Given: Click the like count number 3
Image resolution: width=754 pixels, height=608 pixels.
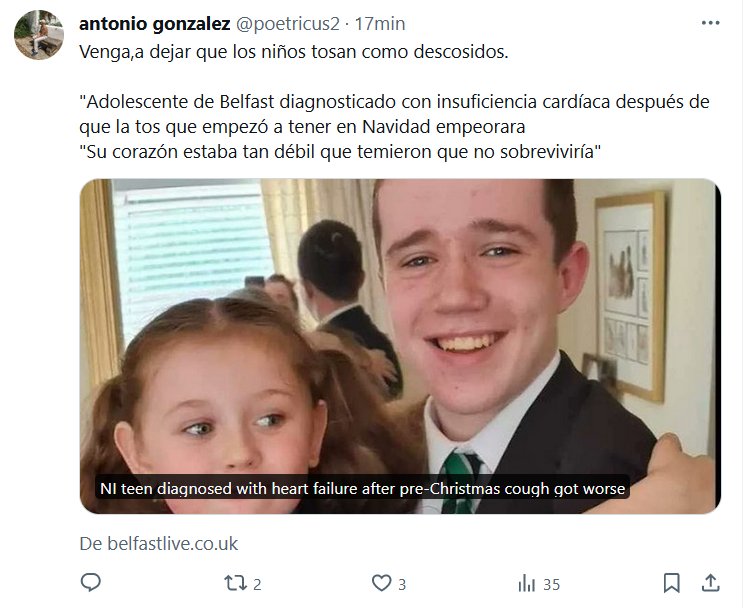Looking at the screenshot, I should (x=402, y=584).
